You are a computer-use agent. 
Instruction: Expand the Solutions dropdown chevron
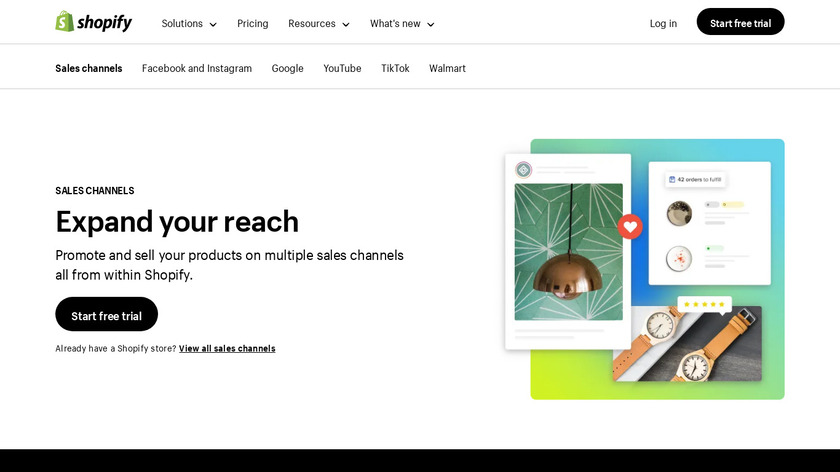(x=213, y=25)
